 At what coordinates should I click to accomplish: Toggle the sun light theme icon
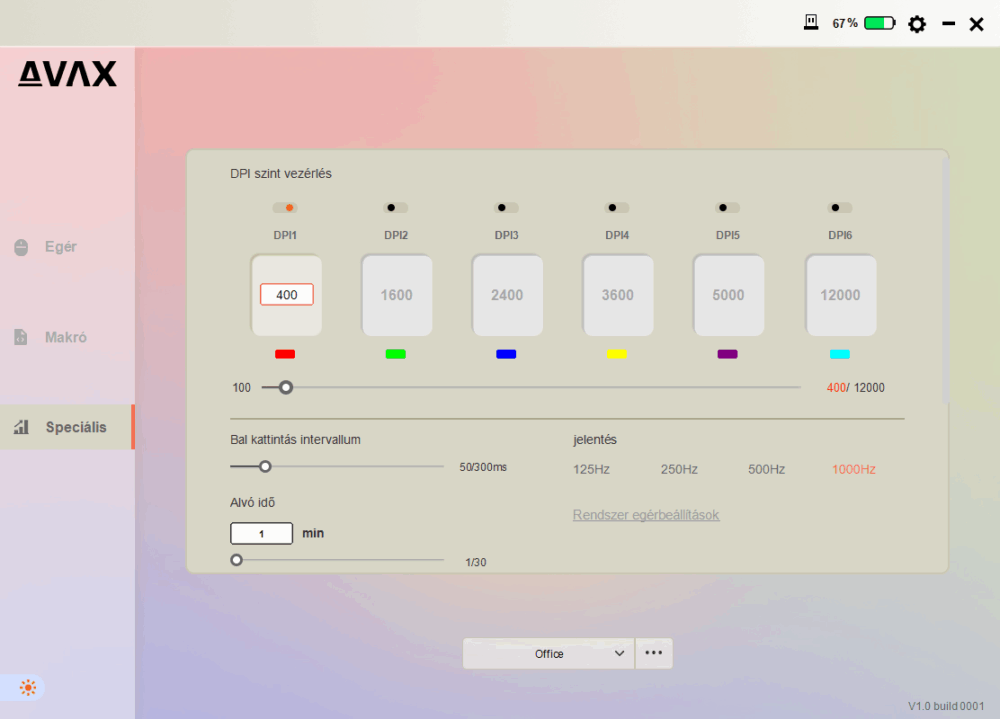(27, 687)
